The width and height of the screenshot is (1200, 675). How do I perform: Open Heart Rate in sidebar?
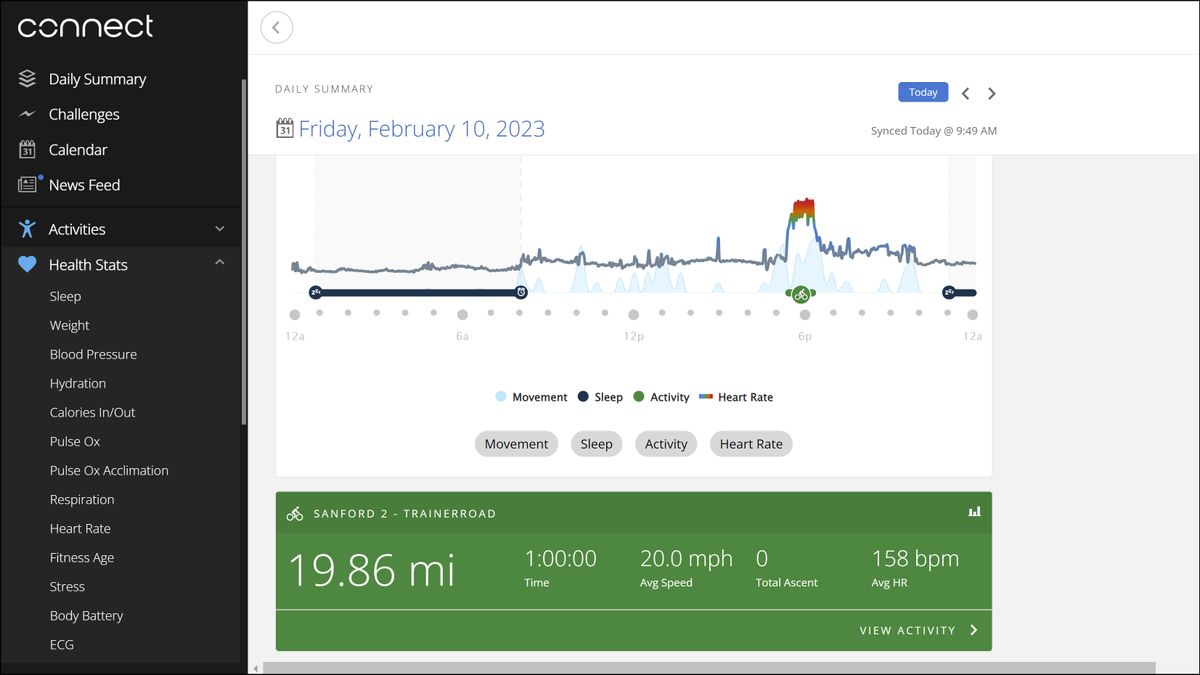click(80, 528)
